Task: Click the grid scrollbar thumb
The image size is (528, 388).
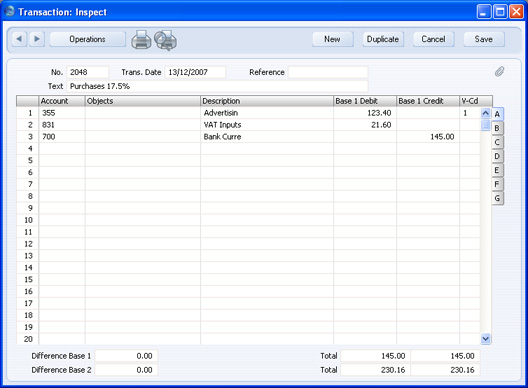Action: 486,125
